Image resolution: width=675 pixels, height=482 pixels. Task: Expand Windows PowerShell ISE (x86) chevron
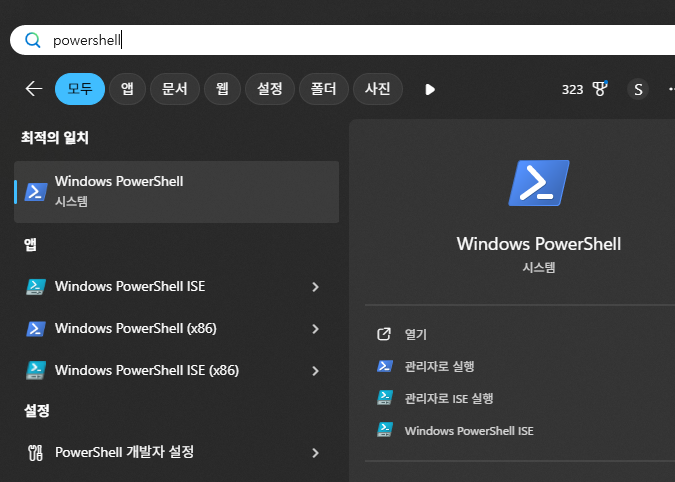click(x=316, y=371)
